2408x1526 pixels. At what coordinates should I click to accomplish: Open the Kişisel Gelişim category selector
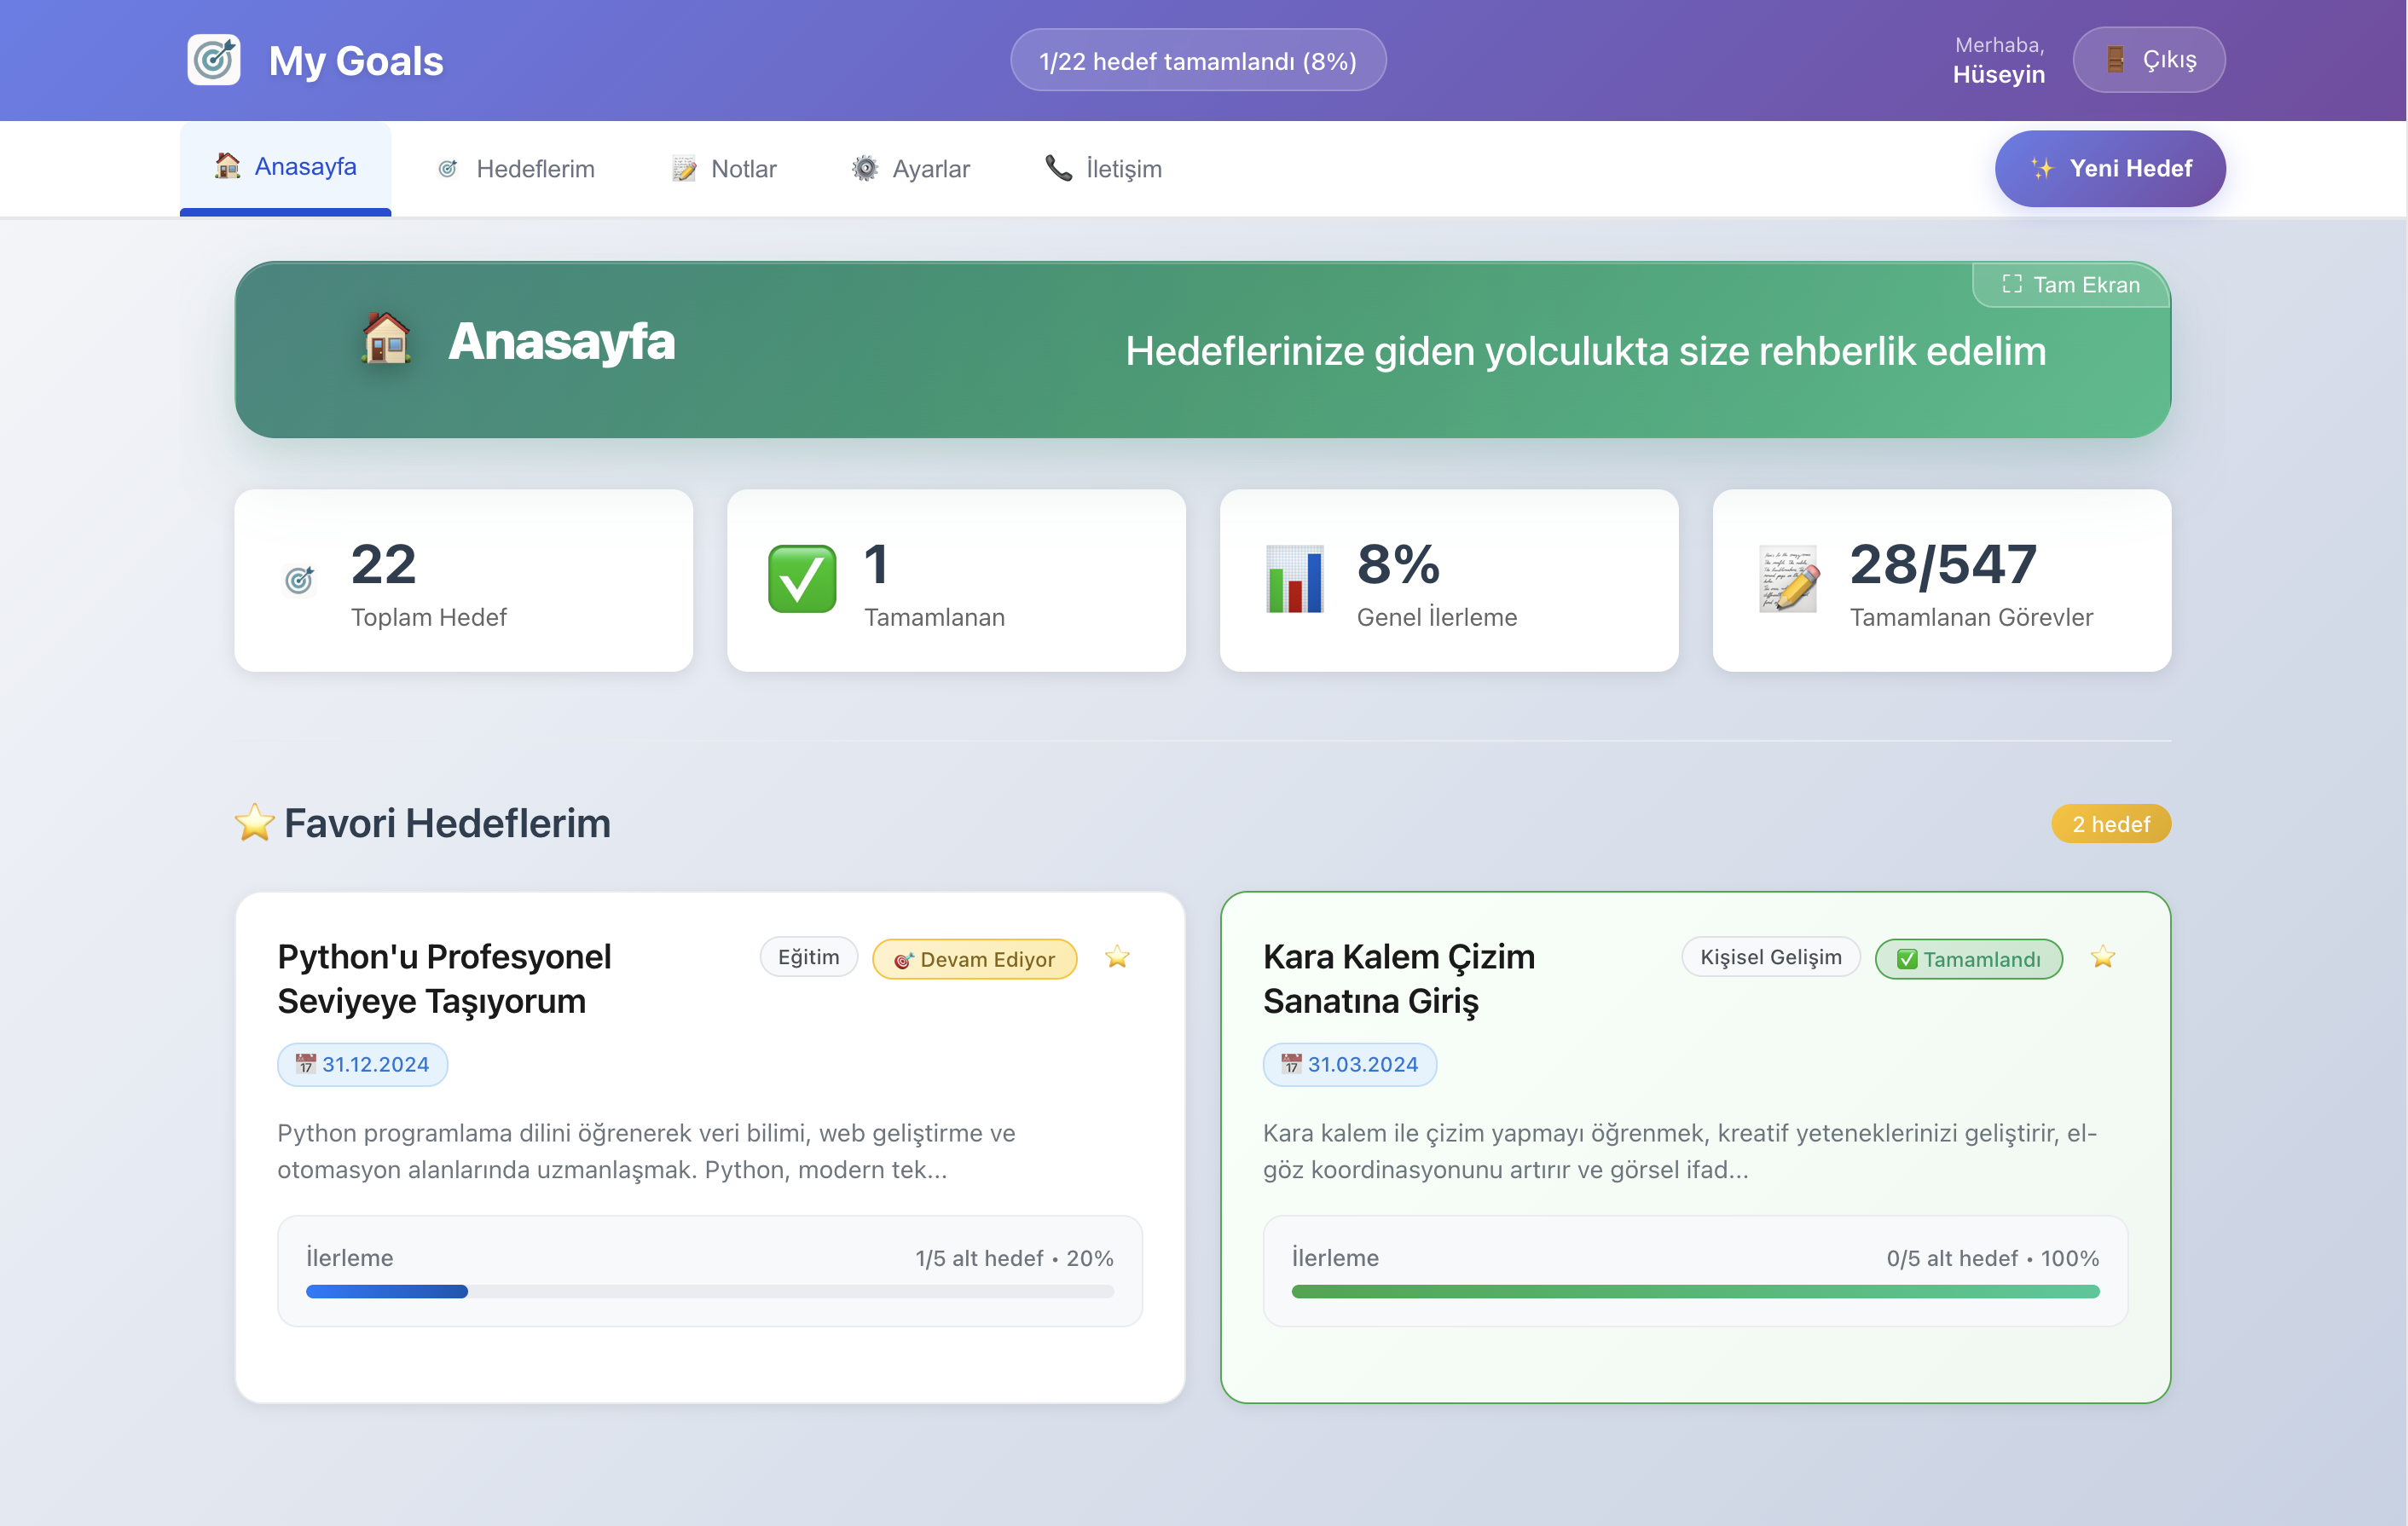(1771, 957)
